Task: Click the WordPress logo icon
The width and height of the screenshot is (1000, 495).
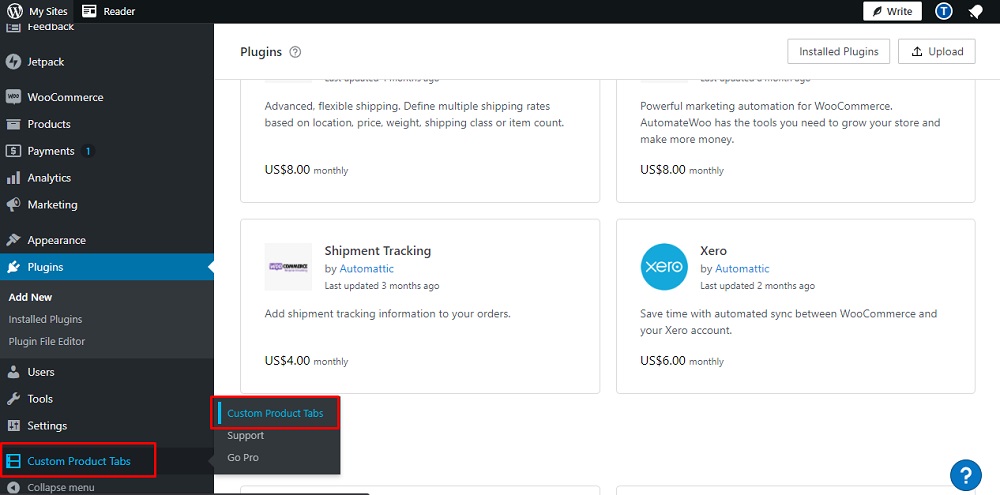Action: [15, 11]
